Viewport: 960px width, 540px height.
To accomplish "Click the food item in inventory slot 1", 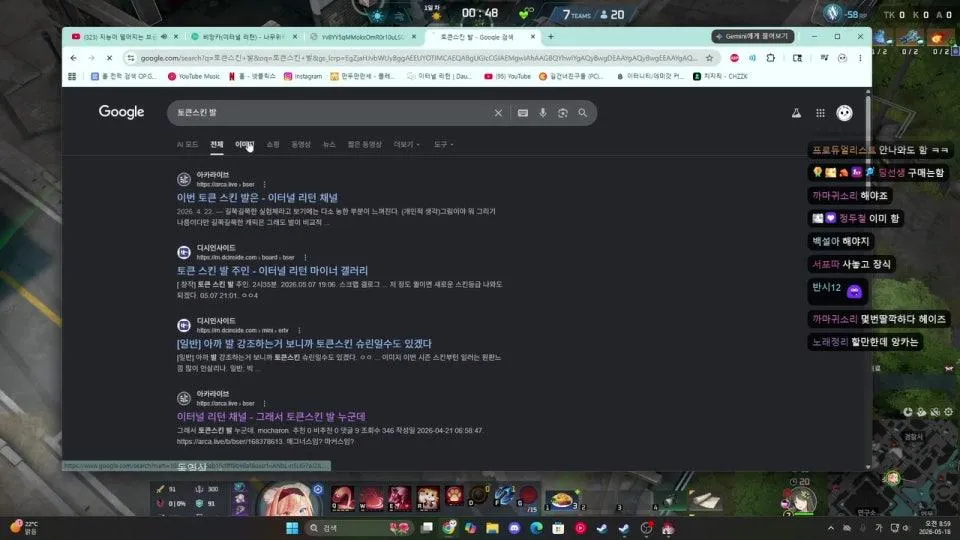I will 561,500.
